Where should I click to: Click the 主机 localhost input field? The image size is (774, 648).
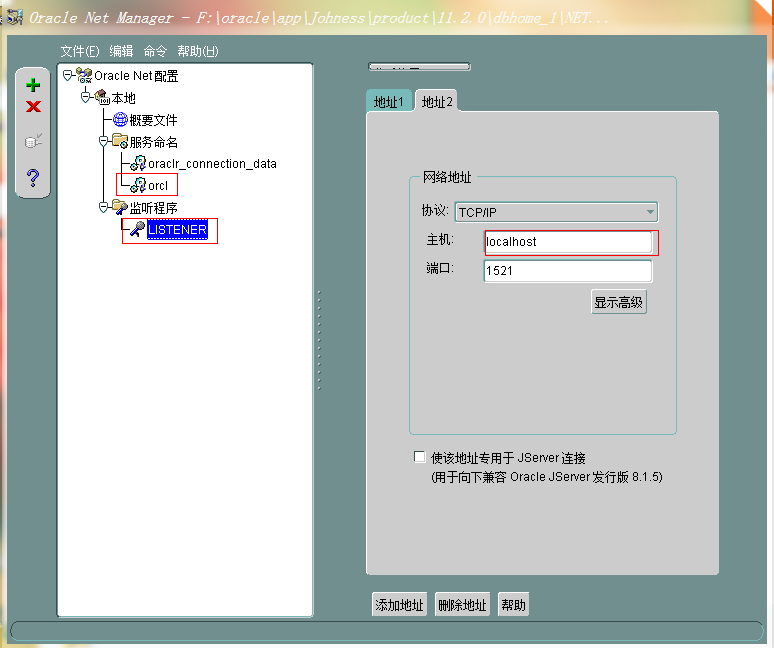(x=568, y=242)
